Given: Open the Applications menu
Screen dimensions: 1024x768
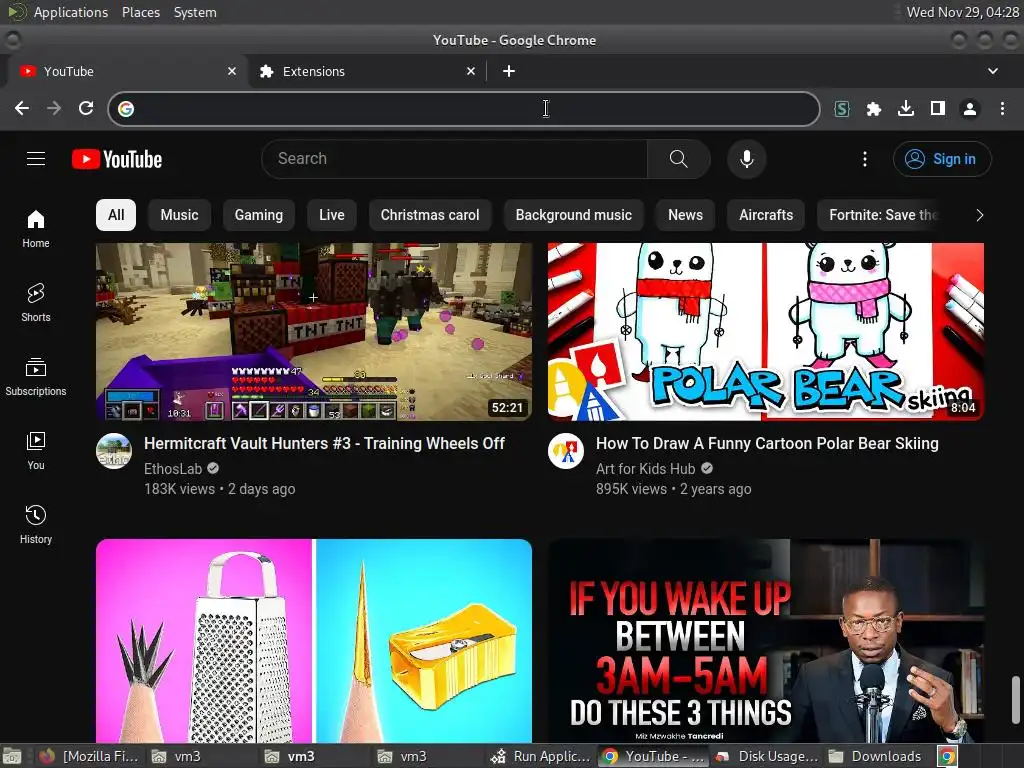Looking at the screenshot, I should coord(71,12).
